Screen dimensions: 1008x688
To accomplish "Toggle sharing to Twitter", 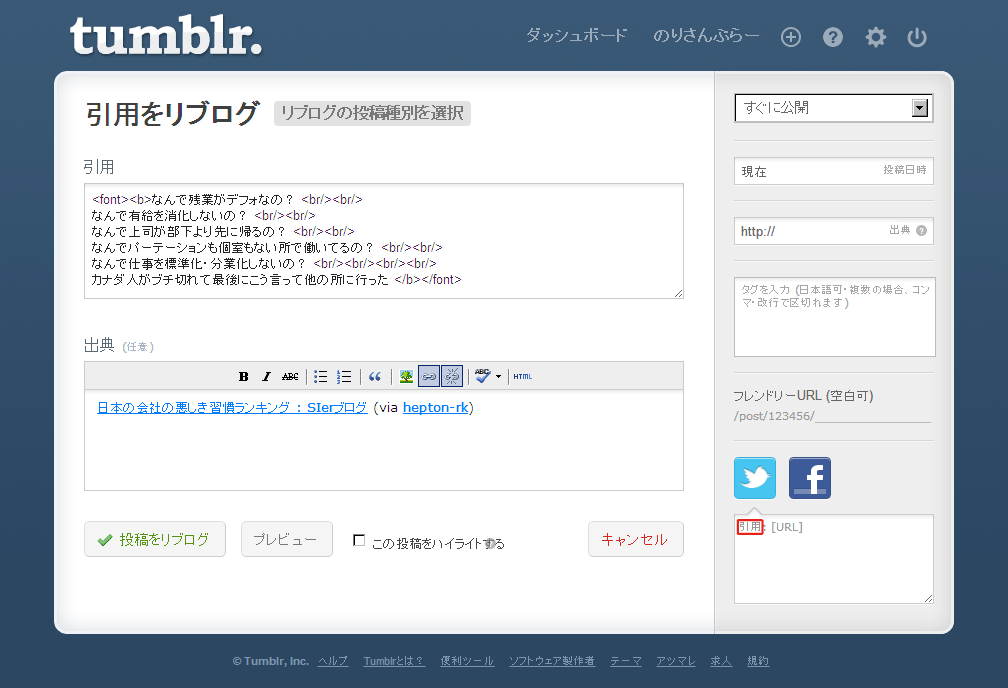I will (755, 478).
